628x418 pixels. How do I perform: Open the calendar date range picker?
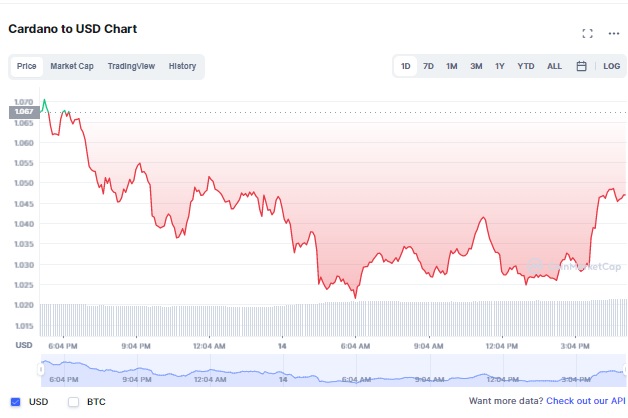click(581, 66)
